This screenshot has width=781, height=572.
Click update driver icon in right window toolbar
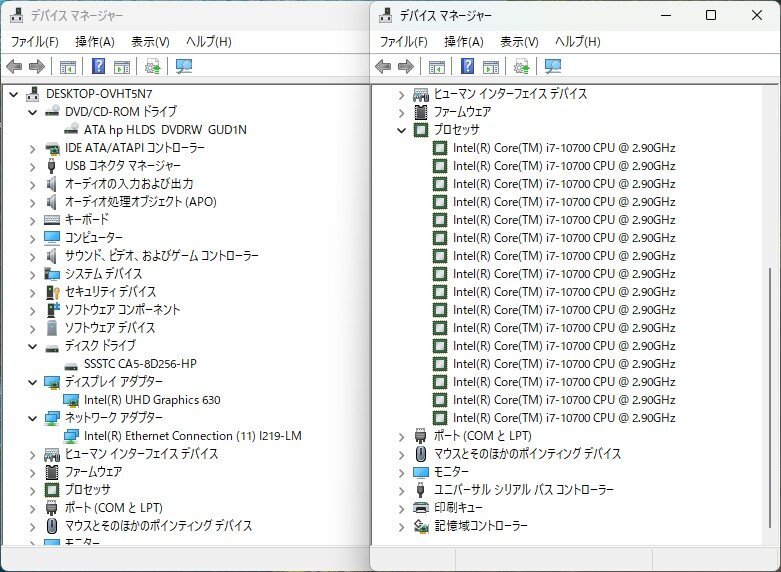[x=521, y=66]
